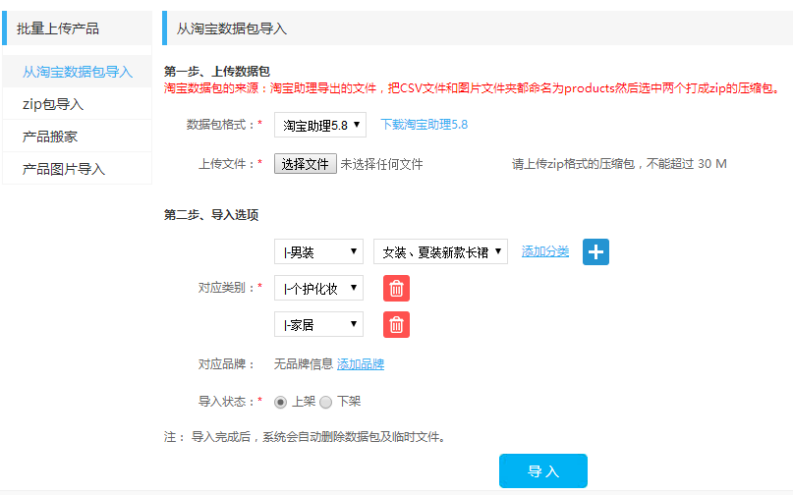
Task: Click the 添加分类 link
Action: 545,251
